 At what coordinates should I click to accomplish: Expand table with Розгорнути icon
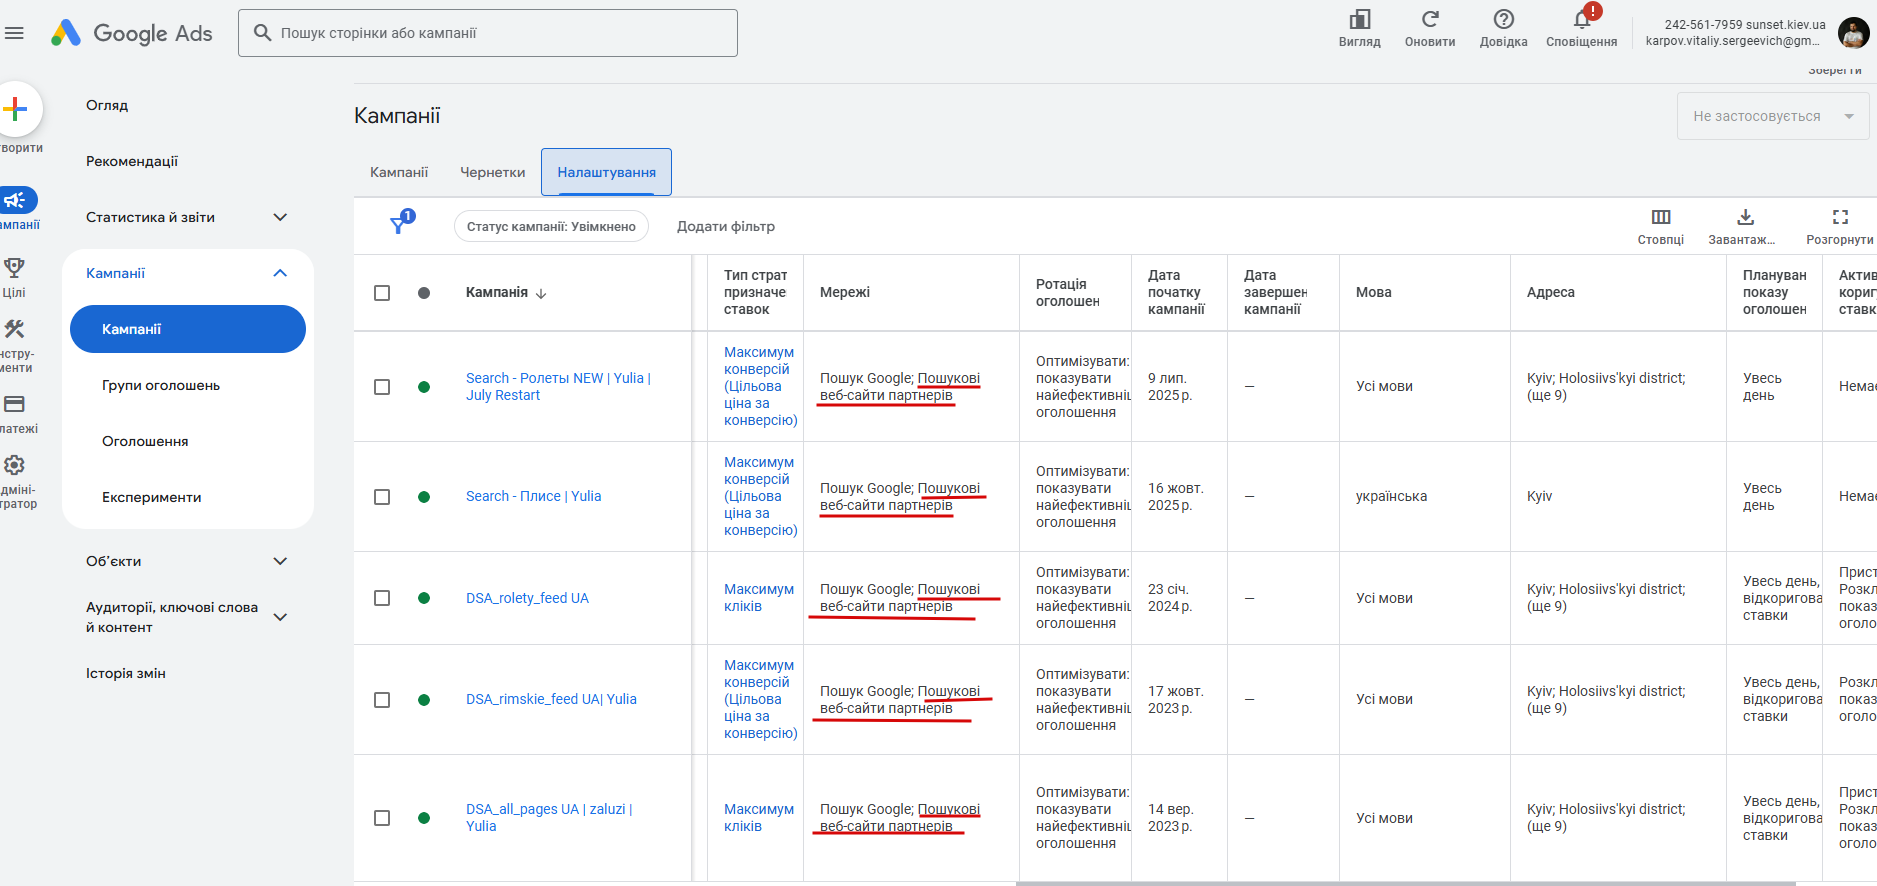(1839, 218)
